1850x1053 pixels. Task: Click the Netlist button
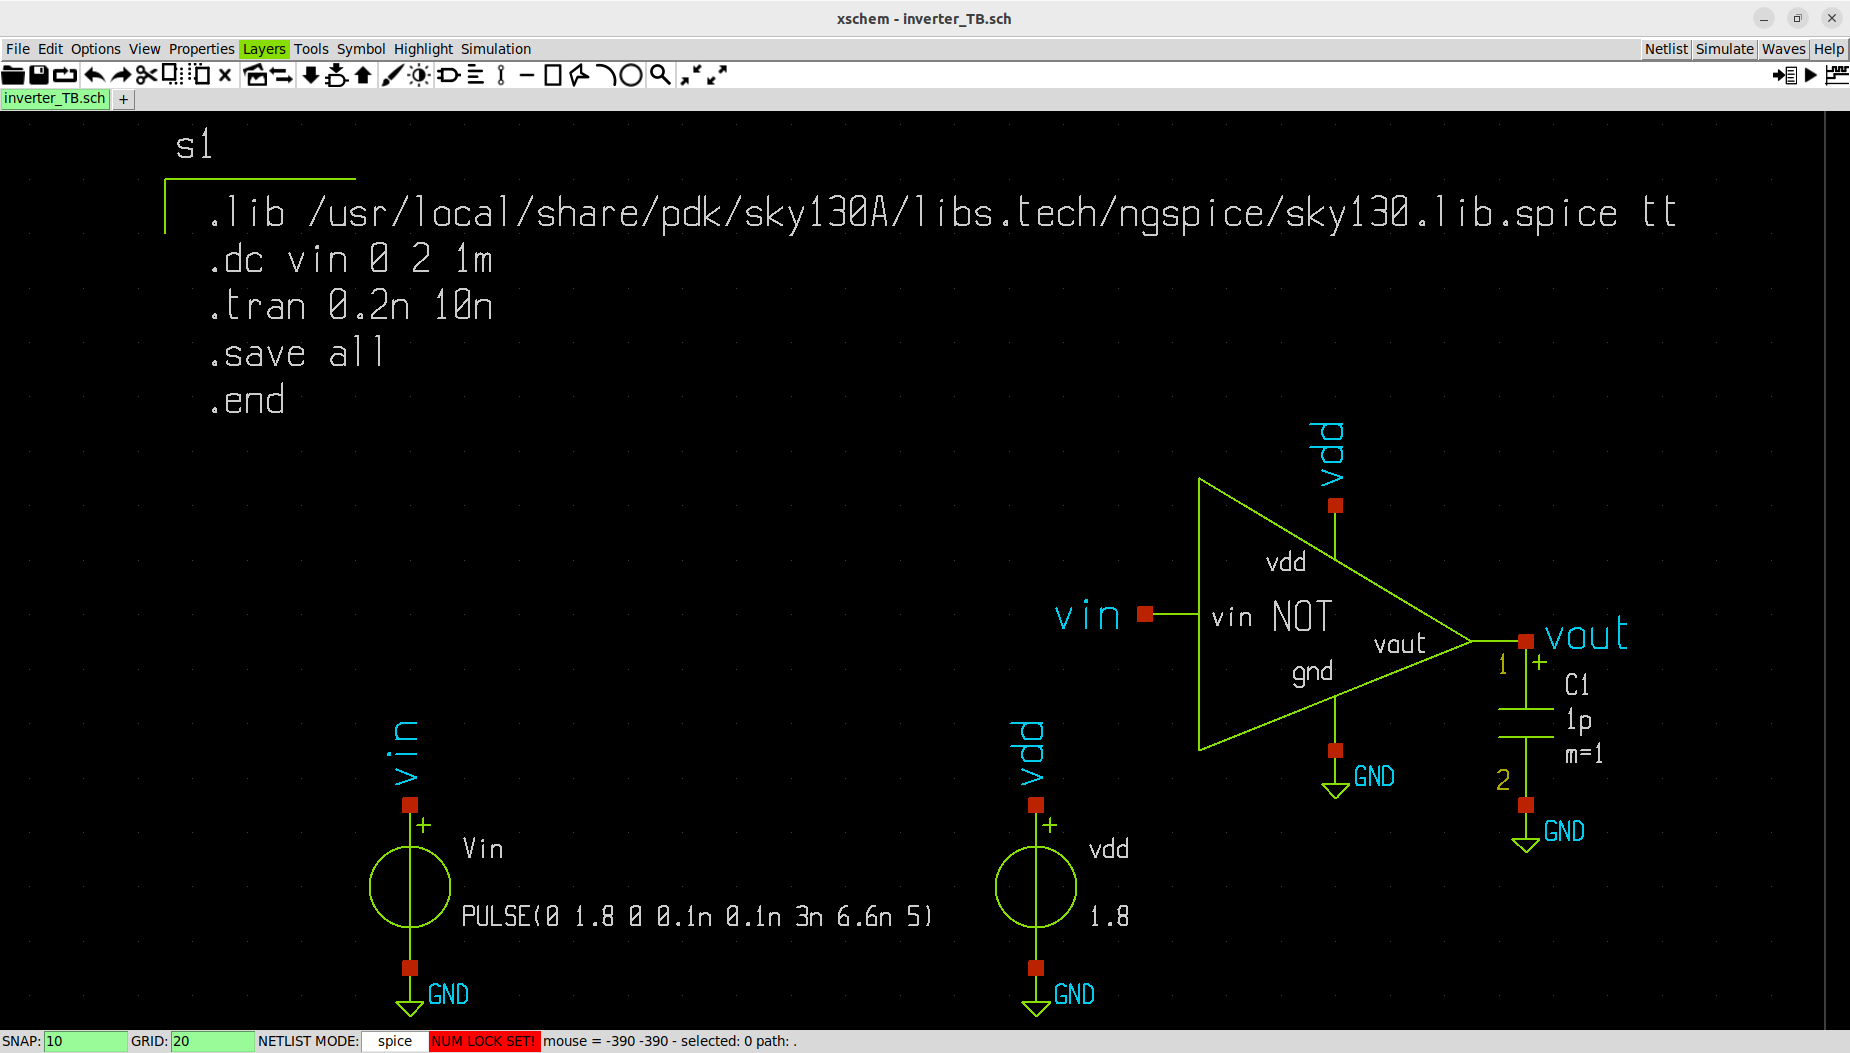[1666, 48]
